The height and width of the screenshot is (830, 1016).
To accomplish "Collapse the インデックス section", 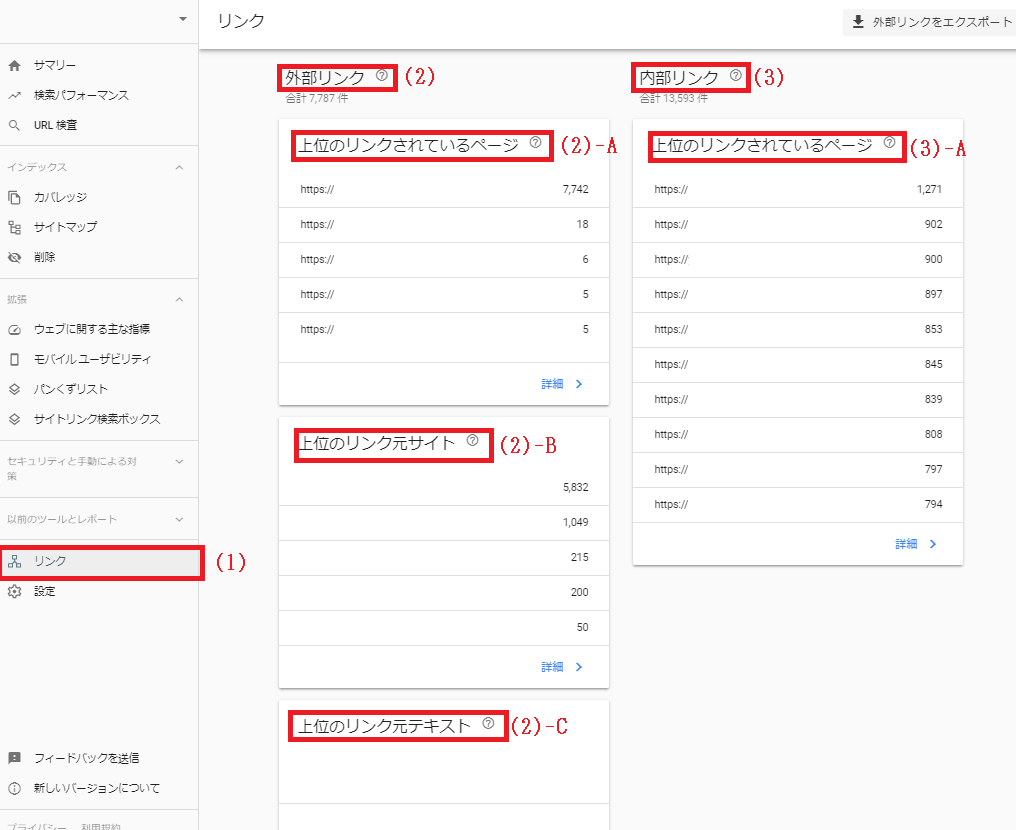I will [x=179, y=168].
